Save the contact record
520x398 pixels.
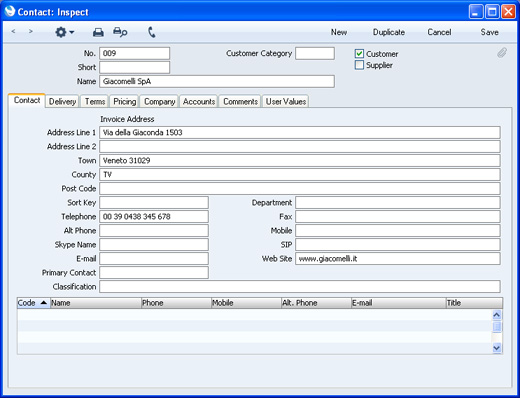click(x=489, y=32)
